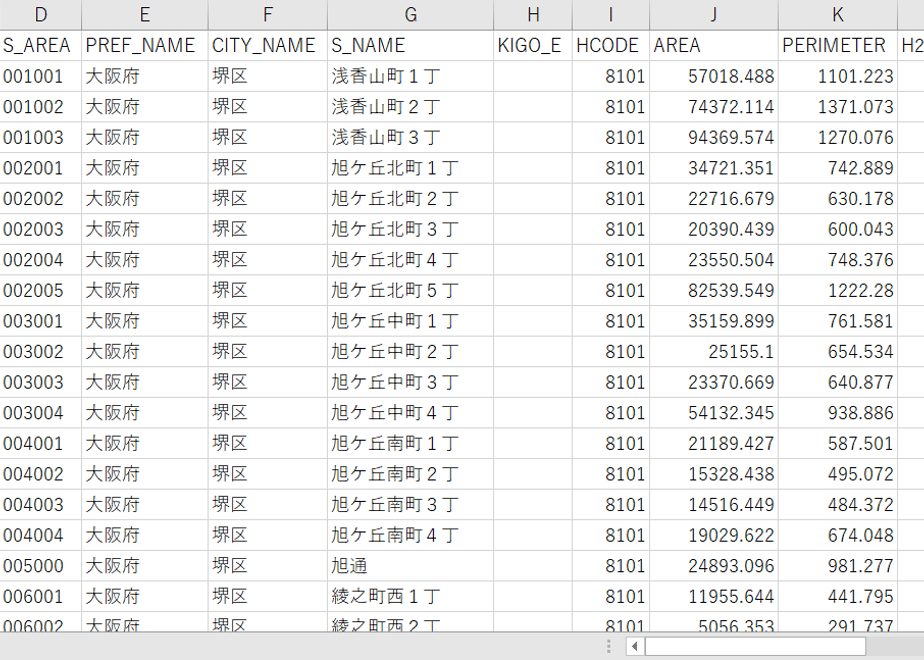This screenshot has height=660, width=924.
Task: Select AREA value 15328.438
Action: tap(714, 474)
